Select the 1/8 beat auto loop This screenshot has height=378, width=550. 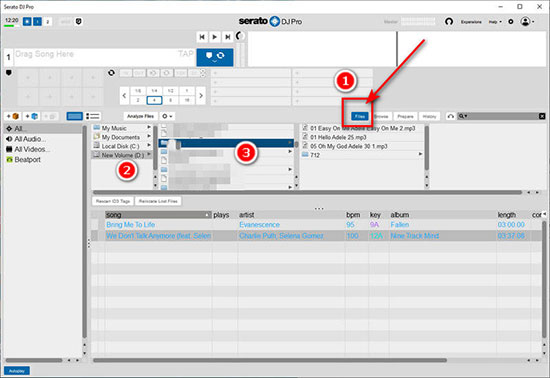click(x=138, y=91)
